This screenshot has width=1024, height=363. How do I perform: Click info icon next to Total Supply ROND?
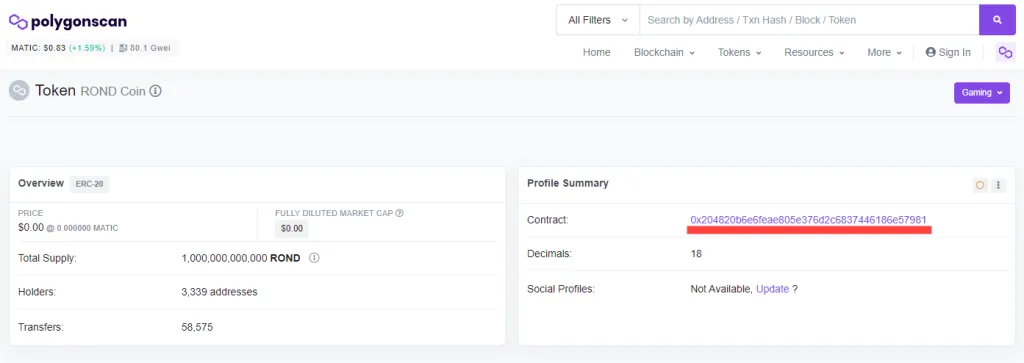313,258
